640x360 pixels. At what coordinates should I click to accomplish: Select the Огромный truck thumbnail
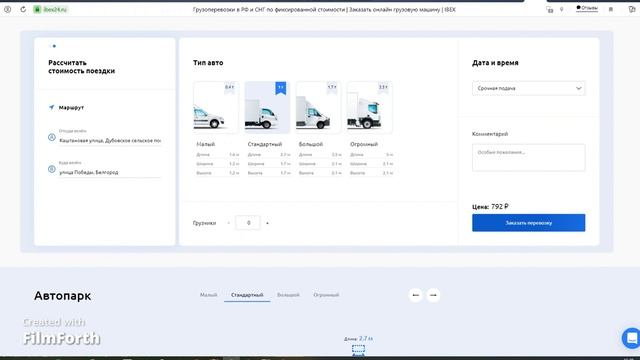point(369,107)
